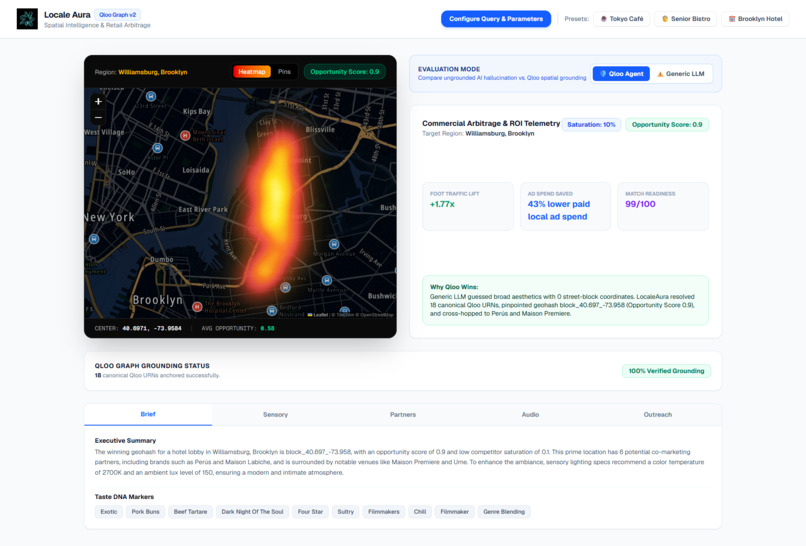This screenshot has width=806, height=546.
Task: Click the 99/100 match readiness value
Action: 640,204
